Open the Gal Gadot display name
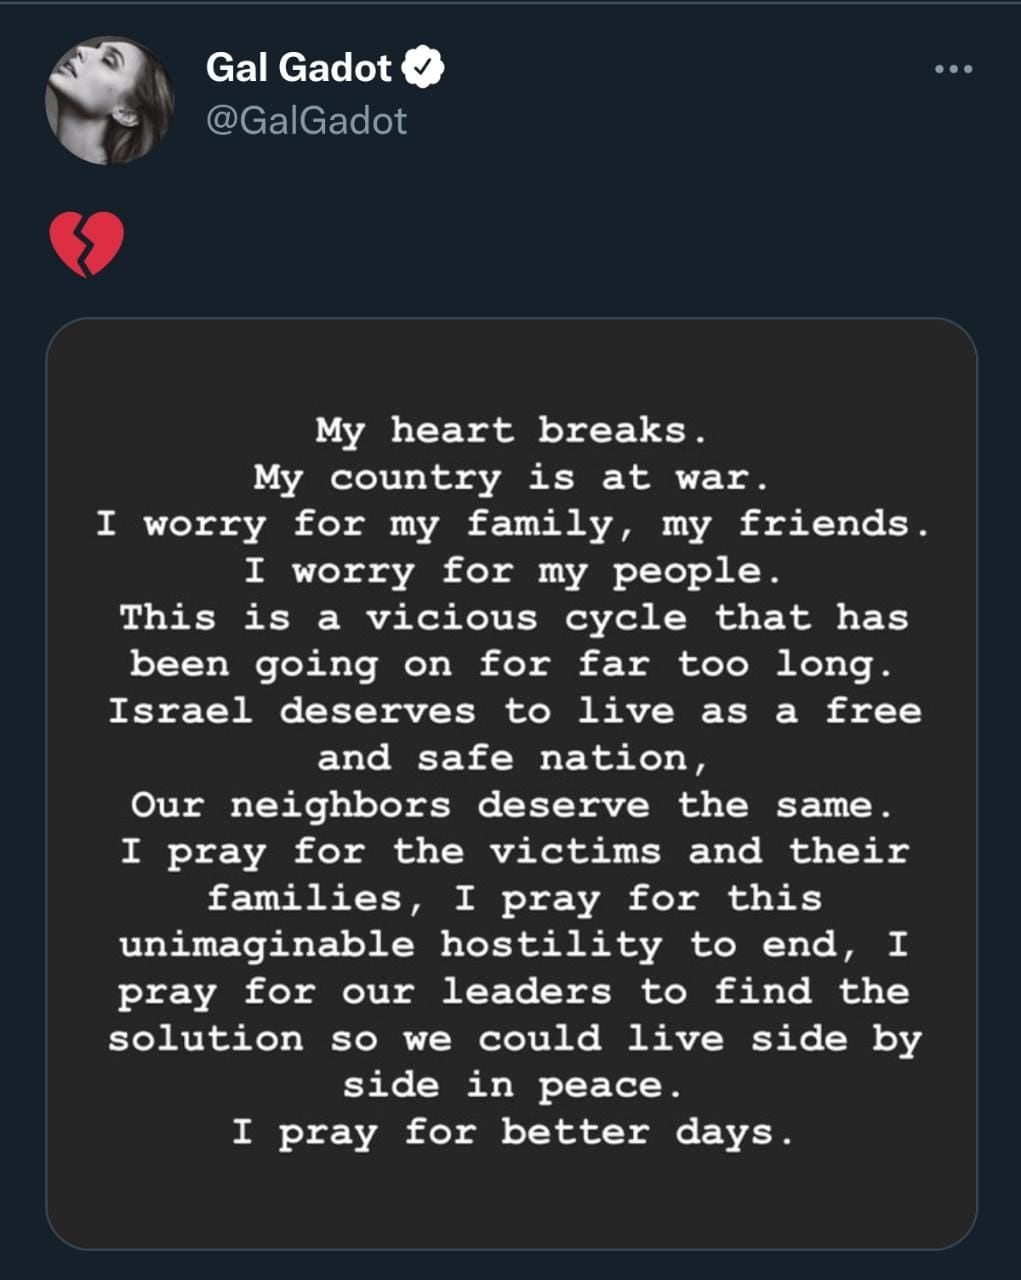 [298, 68]
